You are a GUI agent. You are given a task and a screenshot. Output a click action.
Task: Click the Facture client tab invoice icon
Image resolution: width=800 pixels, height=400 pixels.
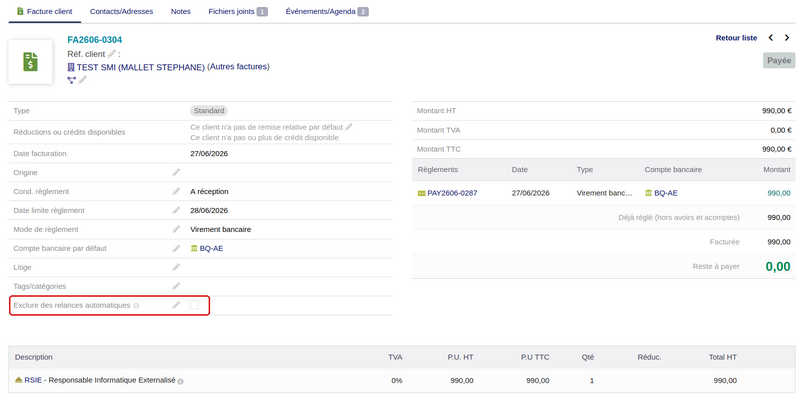[20, 11]
